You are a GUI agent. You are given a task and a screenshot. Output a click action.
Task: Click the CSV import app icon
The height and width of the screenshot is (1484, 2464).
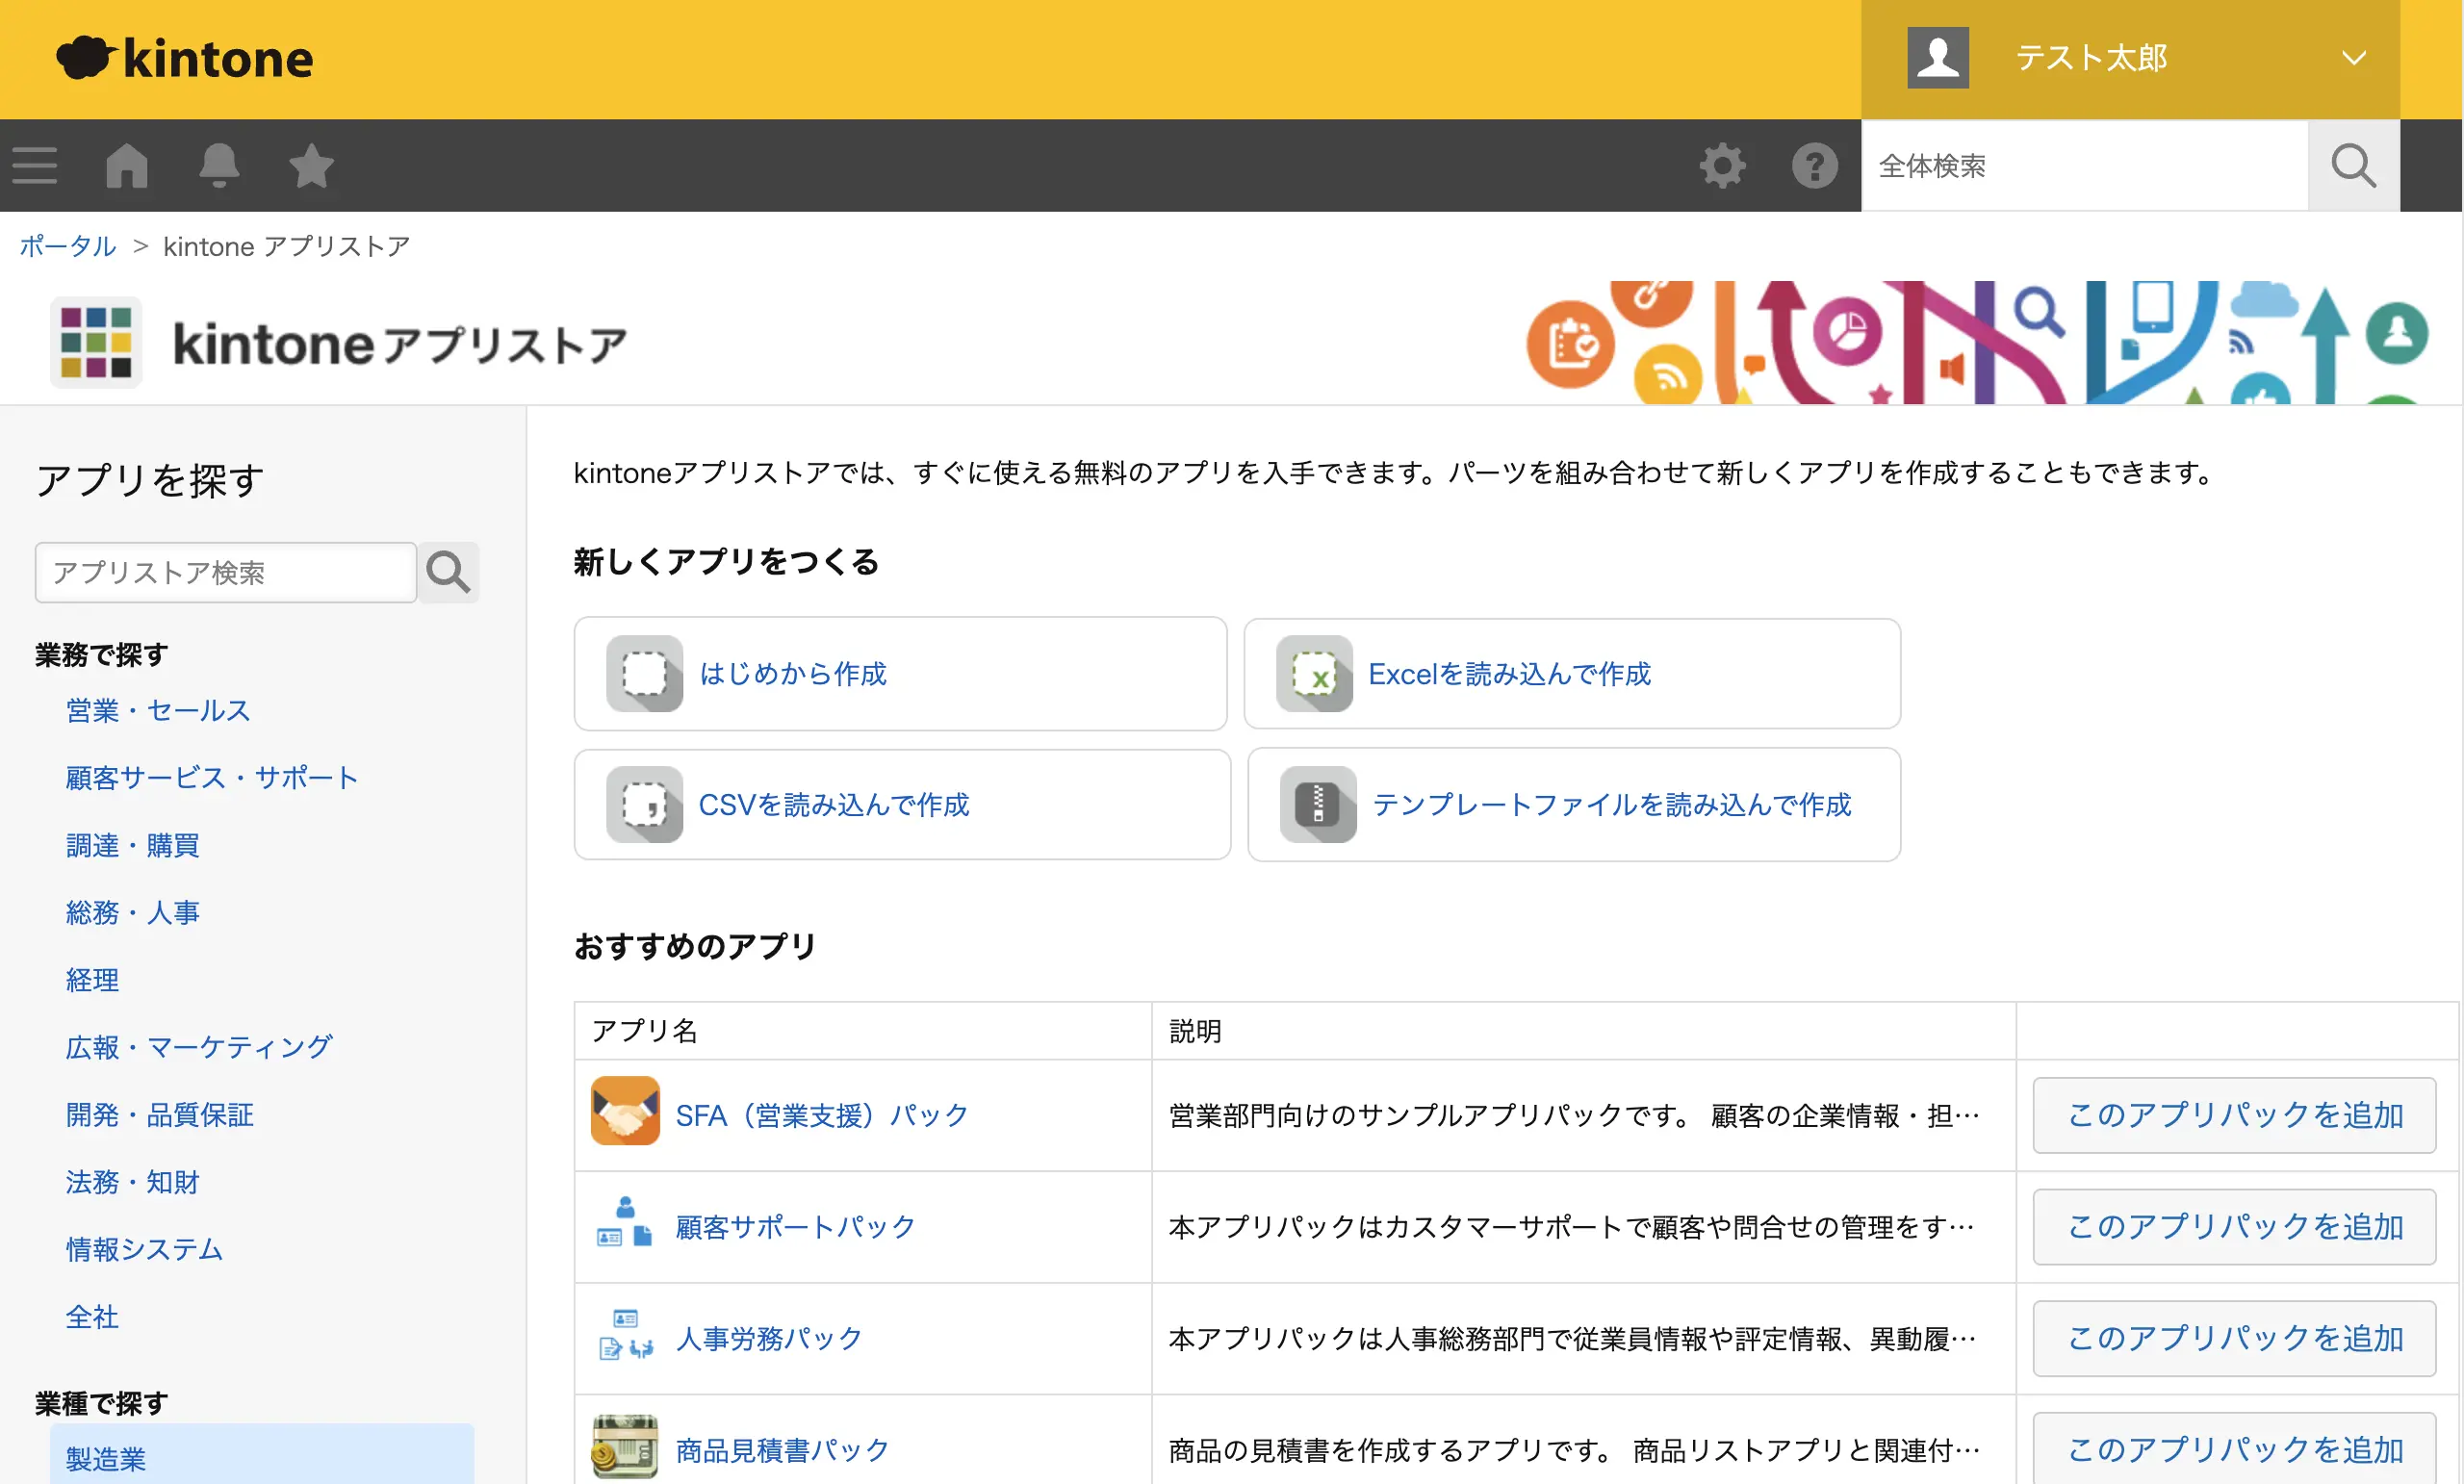coord(644,804)
